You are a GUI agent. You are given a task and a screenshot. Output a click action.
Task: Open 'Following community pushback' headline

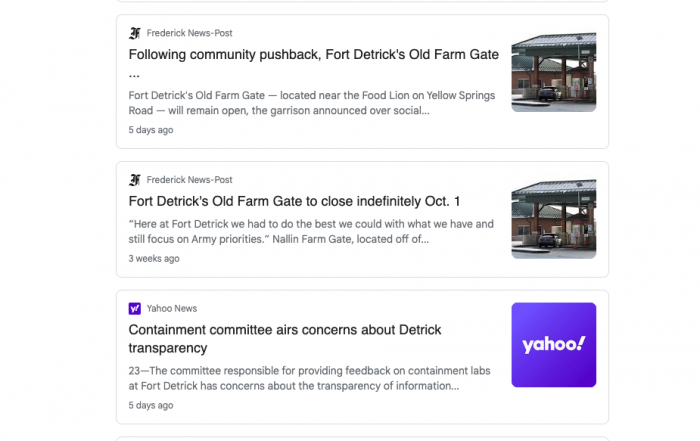pyautogui.click(x=313, y=63)
